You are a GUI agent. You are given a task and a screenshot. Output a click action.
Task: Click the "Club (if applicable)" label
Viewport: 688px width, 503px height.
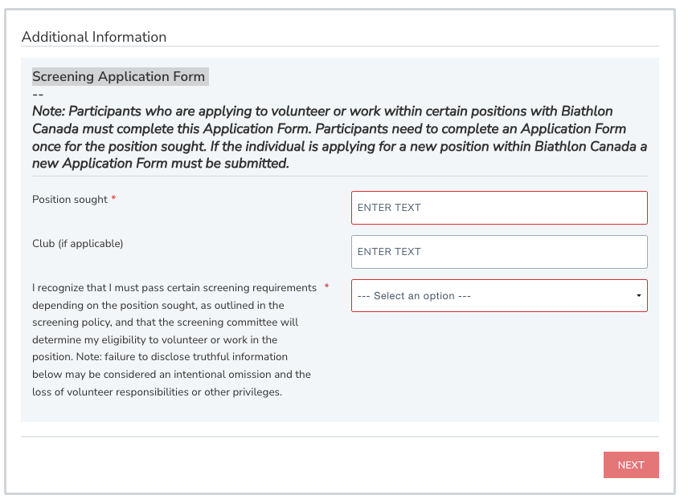(x=78, y=243)
